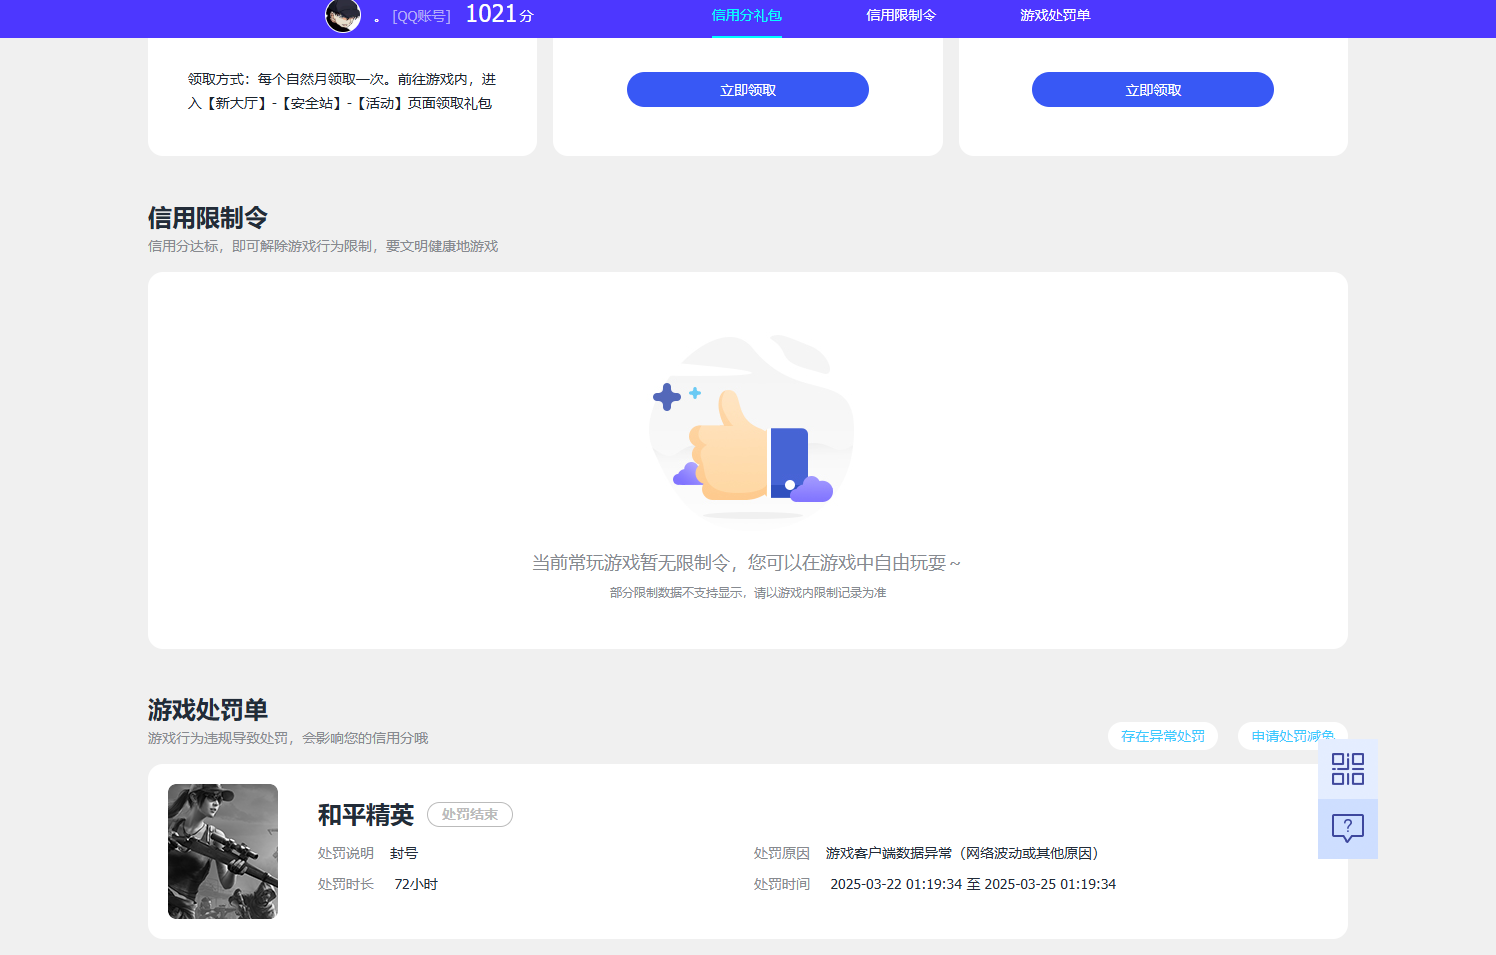
Task: Open the QR code icon
Action: (1348, 769)
